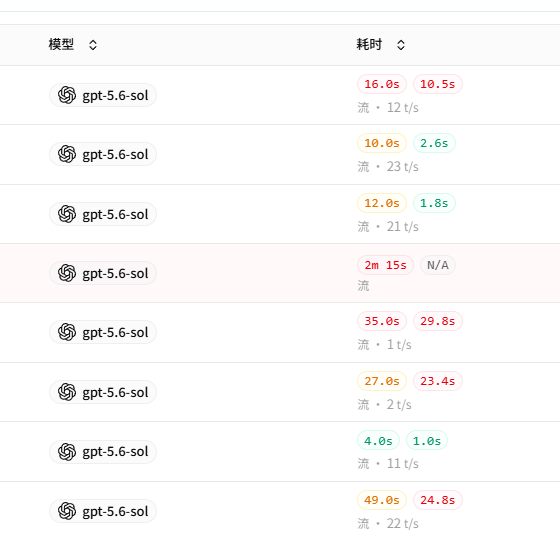This screenshot has width=560, height=535.
Task: Click OpenAI icon in 12.0s row
Action: (67, 214)
